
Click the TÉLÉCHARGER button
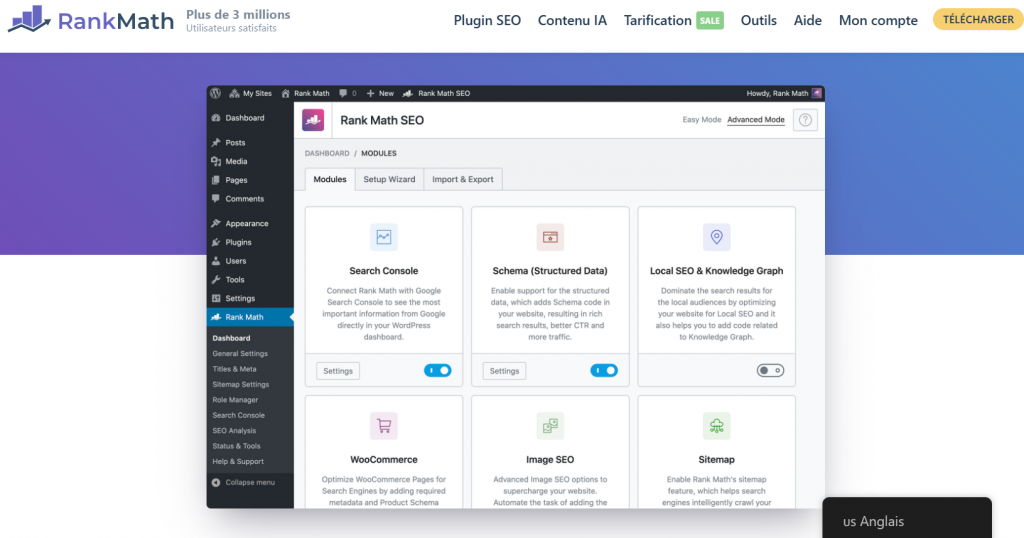978,20
